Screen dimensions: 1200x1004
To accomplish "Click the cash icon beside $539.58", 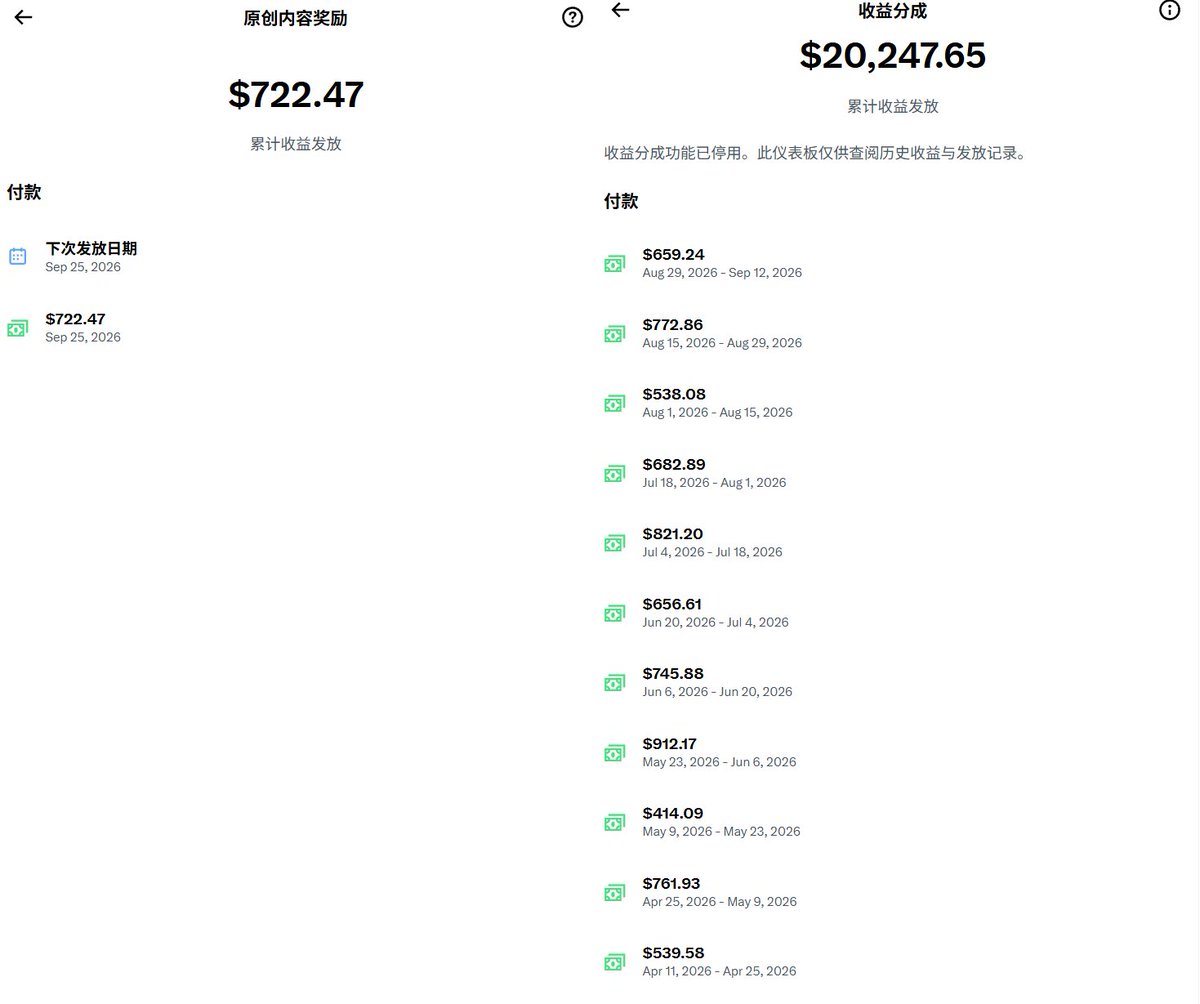I will pyautogui.click(x=614, y=962).
